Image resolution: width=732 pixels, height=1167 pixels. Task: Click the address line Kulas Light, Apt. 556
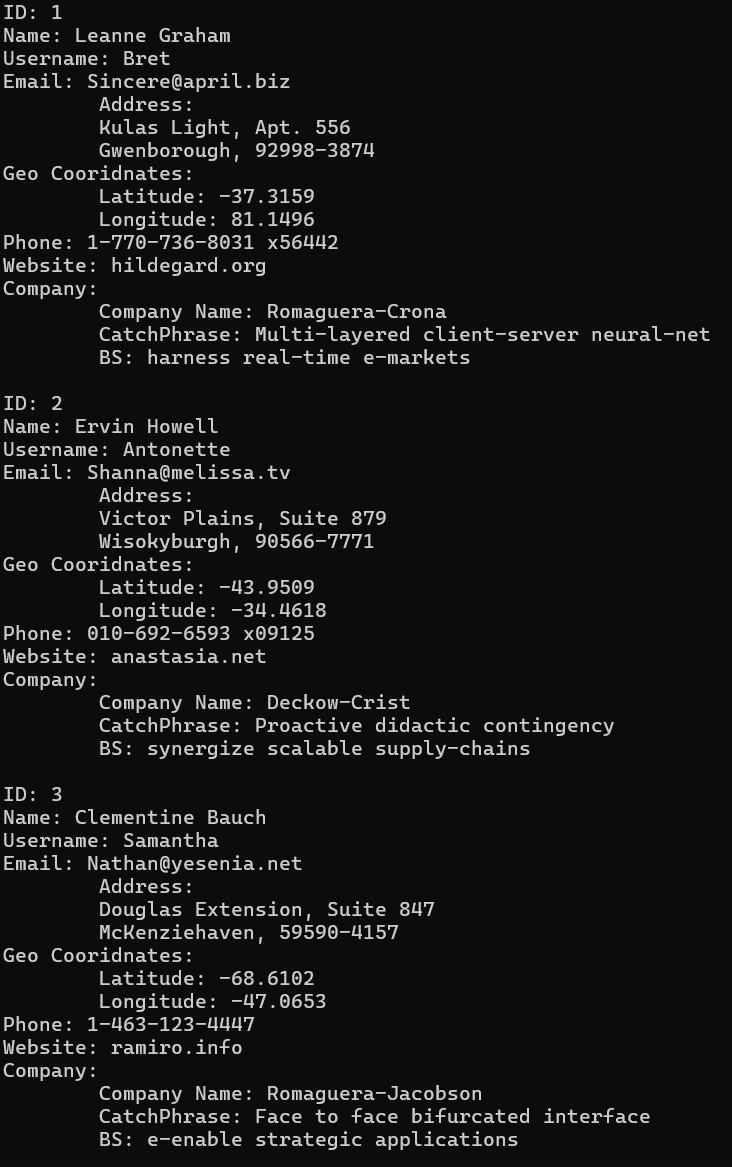224,128
